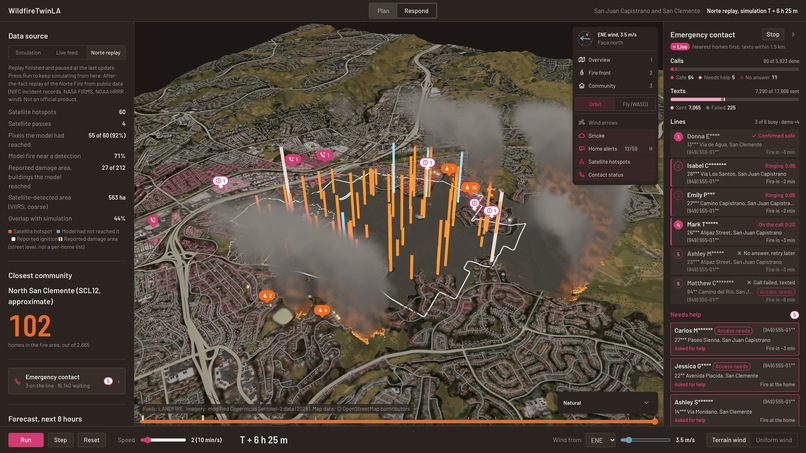Click the pink Live status badge
The width and height of the screenshot is (806, 453).
(680, 47)
